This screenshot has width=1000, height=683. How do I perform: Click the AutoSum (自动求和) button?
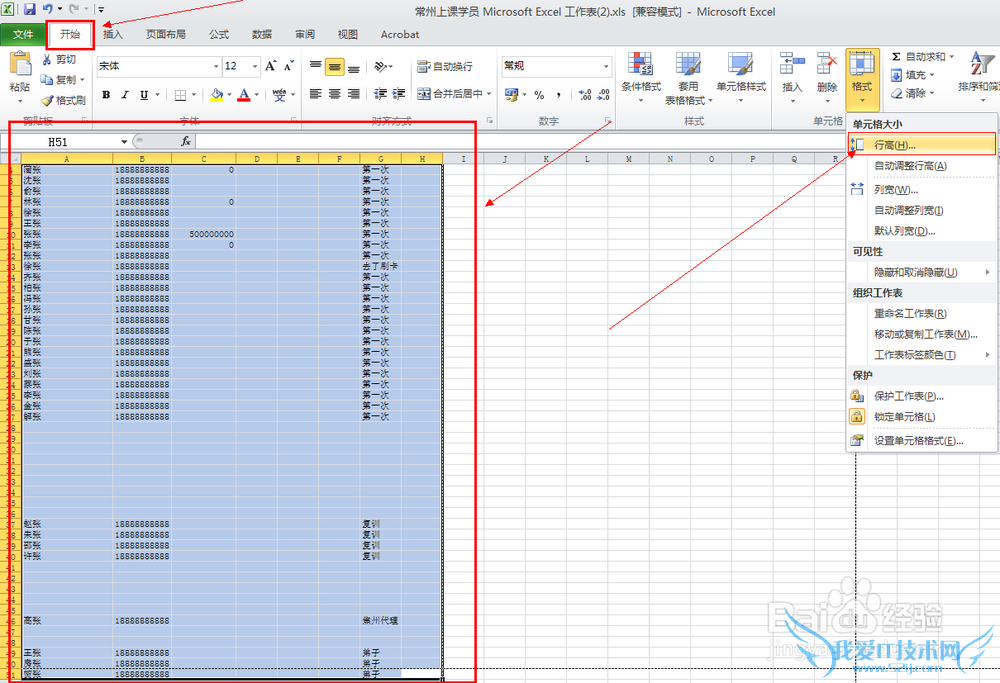tap(922, 57)
